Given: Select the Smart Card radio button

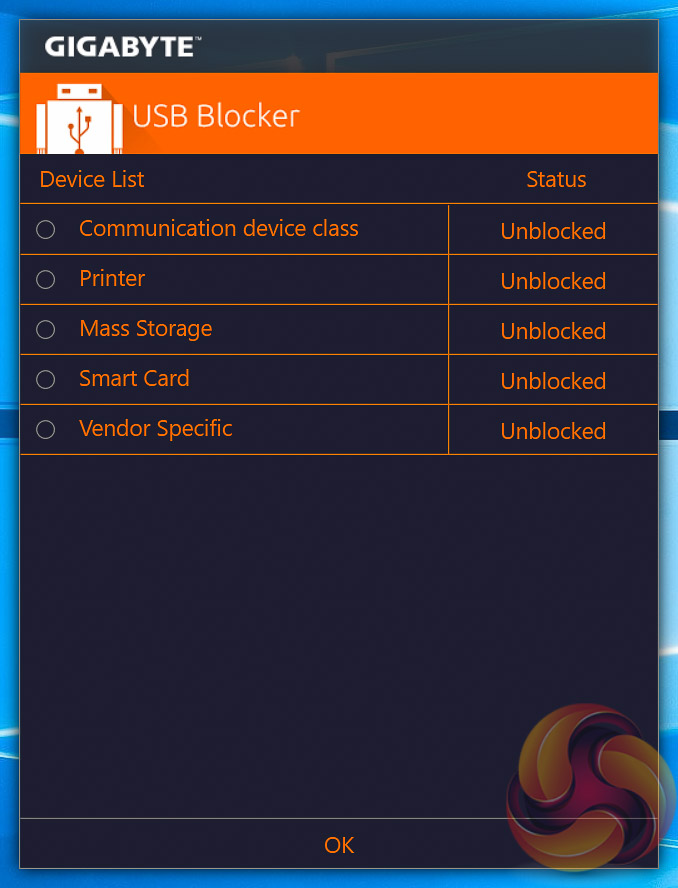Looking at the screenshot, I should point(45,380).
